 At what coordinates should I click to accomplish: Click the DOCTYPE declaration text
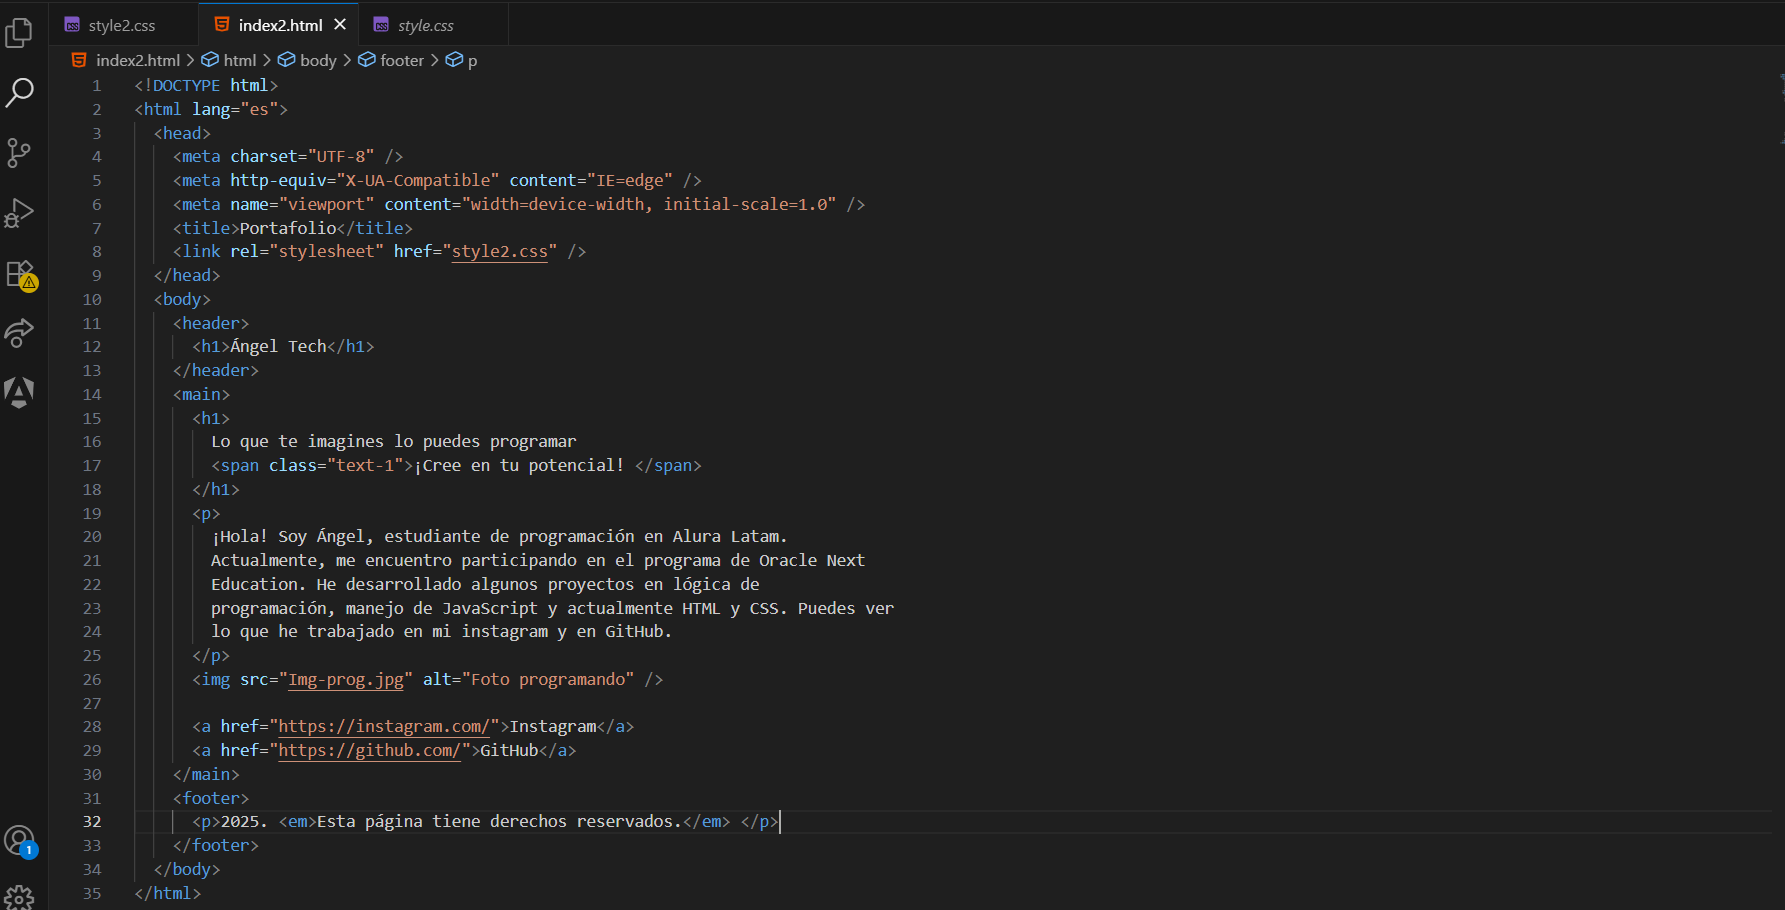[206, 85]
